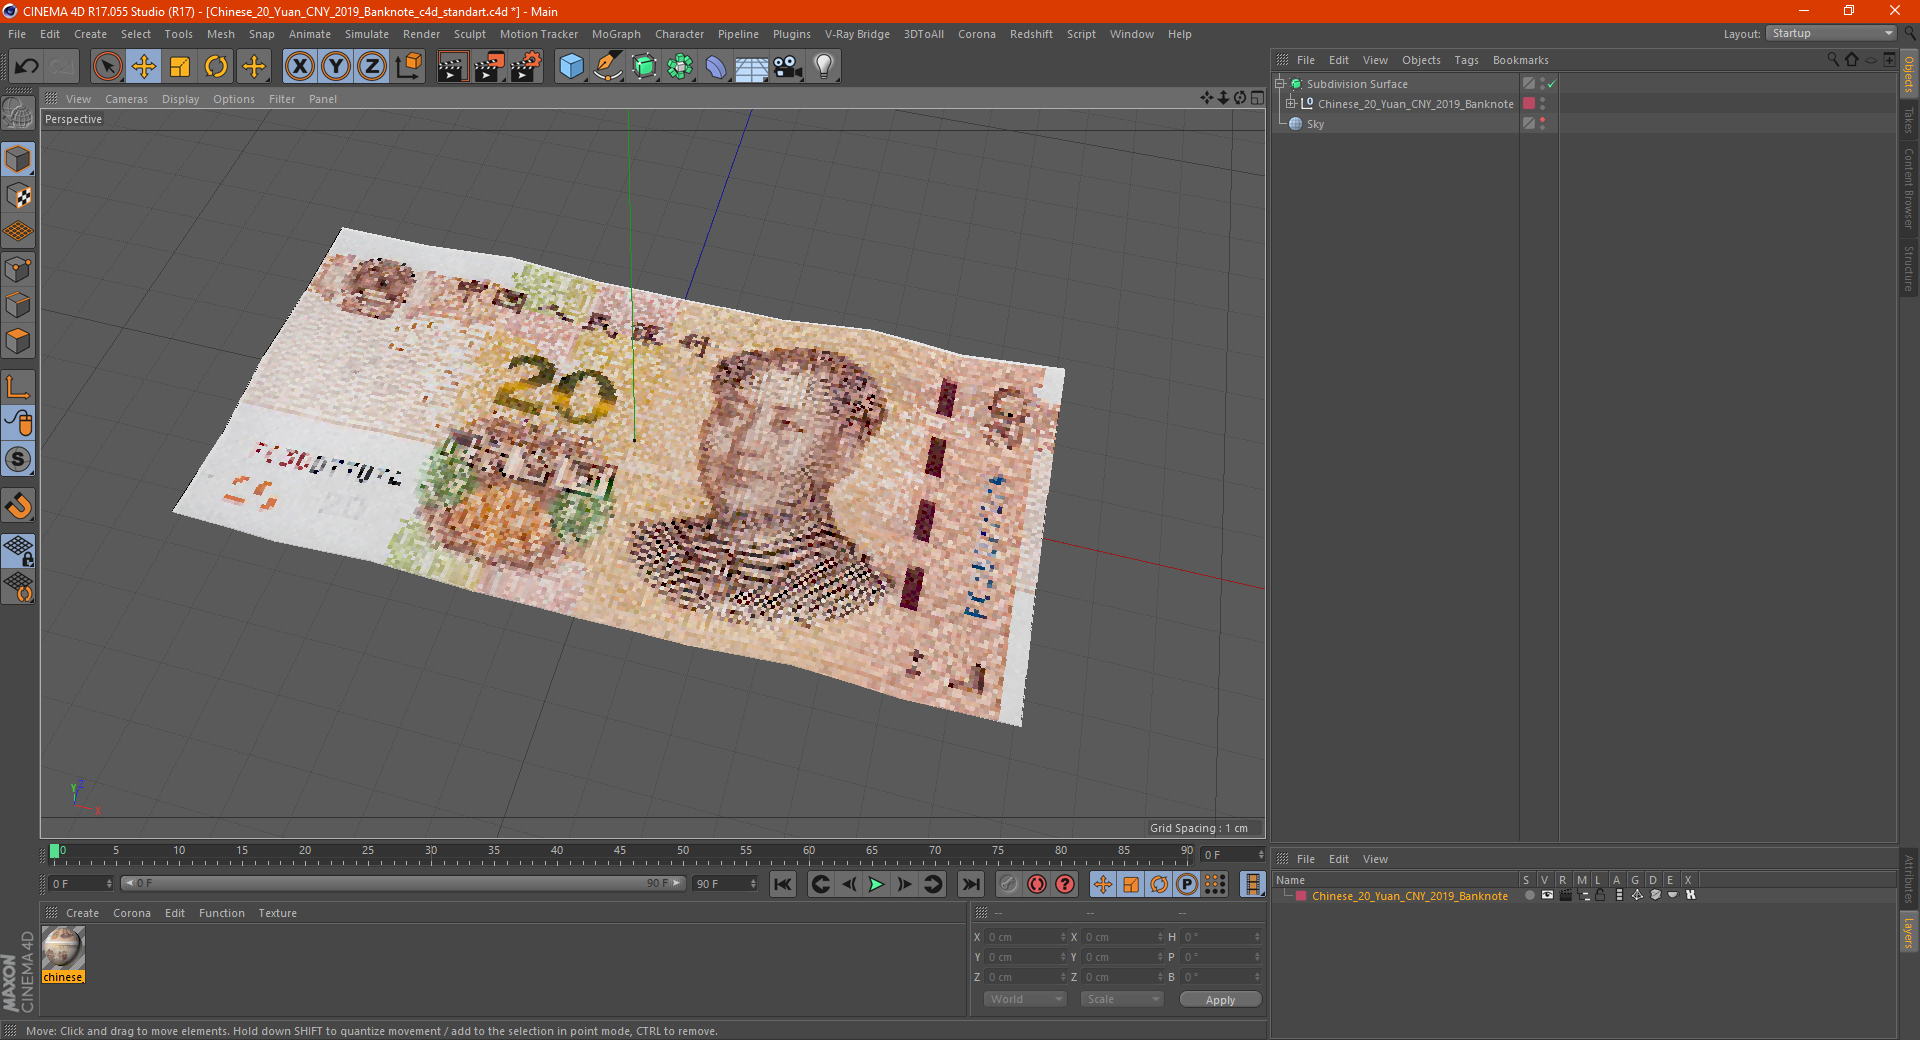
Task: Open the Object Manager search icon
Action: (1832, 60)
